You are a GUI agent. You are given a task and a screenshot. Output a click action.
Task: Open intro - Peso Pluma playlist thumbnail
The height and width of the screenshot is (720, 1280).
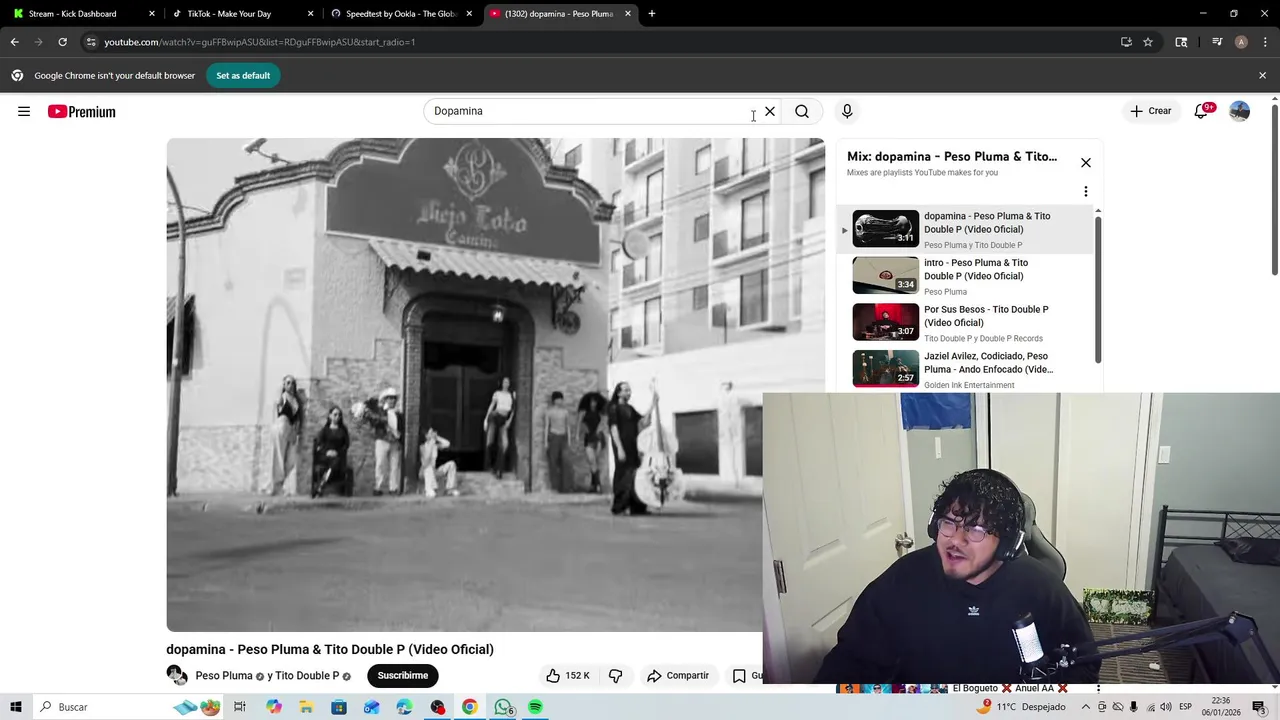885,275
